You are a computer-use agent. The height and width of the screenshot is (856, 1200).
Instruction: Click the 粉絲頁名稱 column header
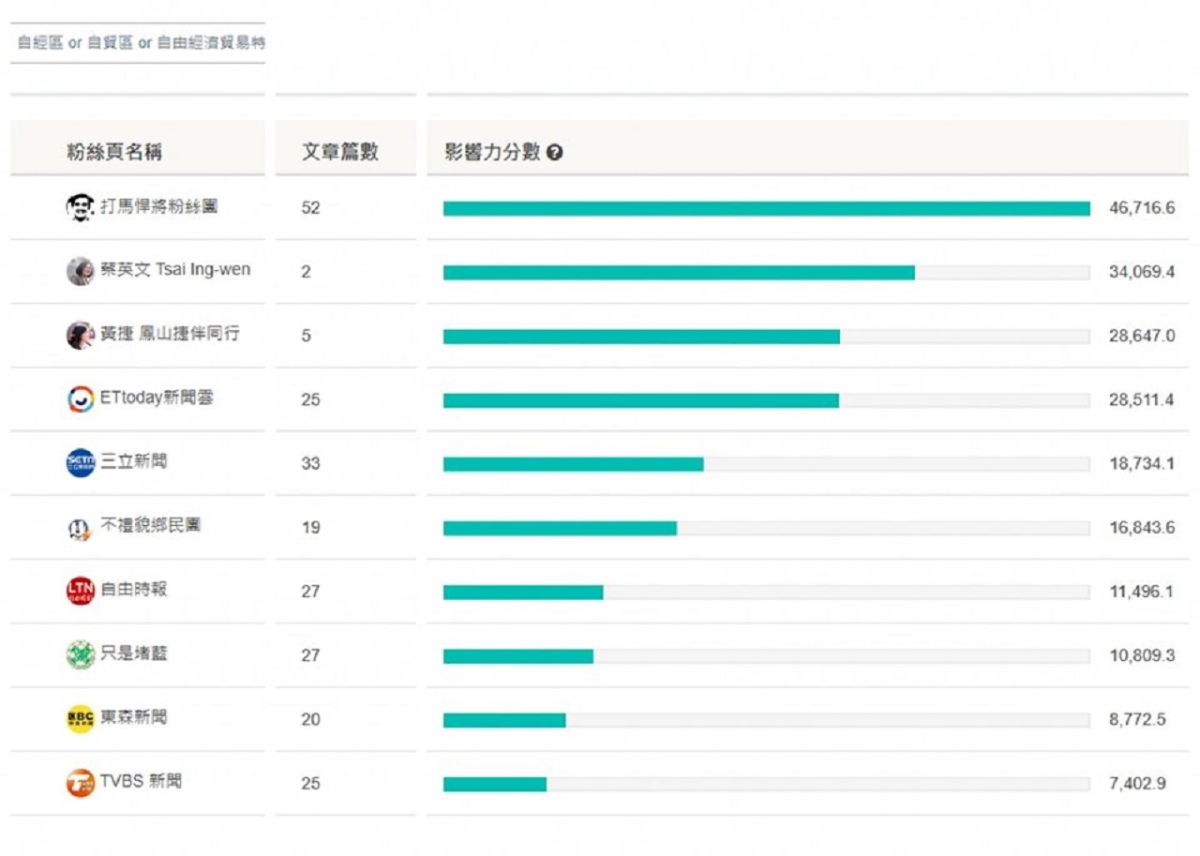coord(114,153)
